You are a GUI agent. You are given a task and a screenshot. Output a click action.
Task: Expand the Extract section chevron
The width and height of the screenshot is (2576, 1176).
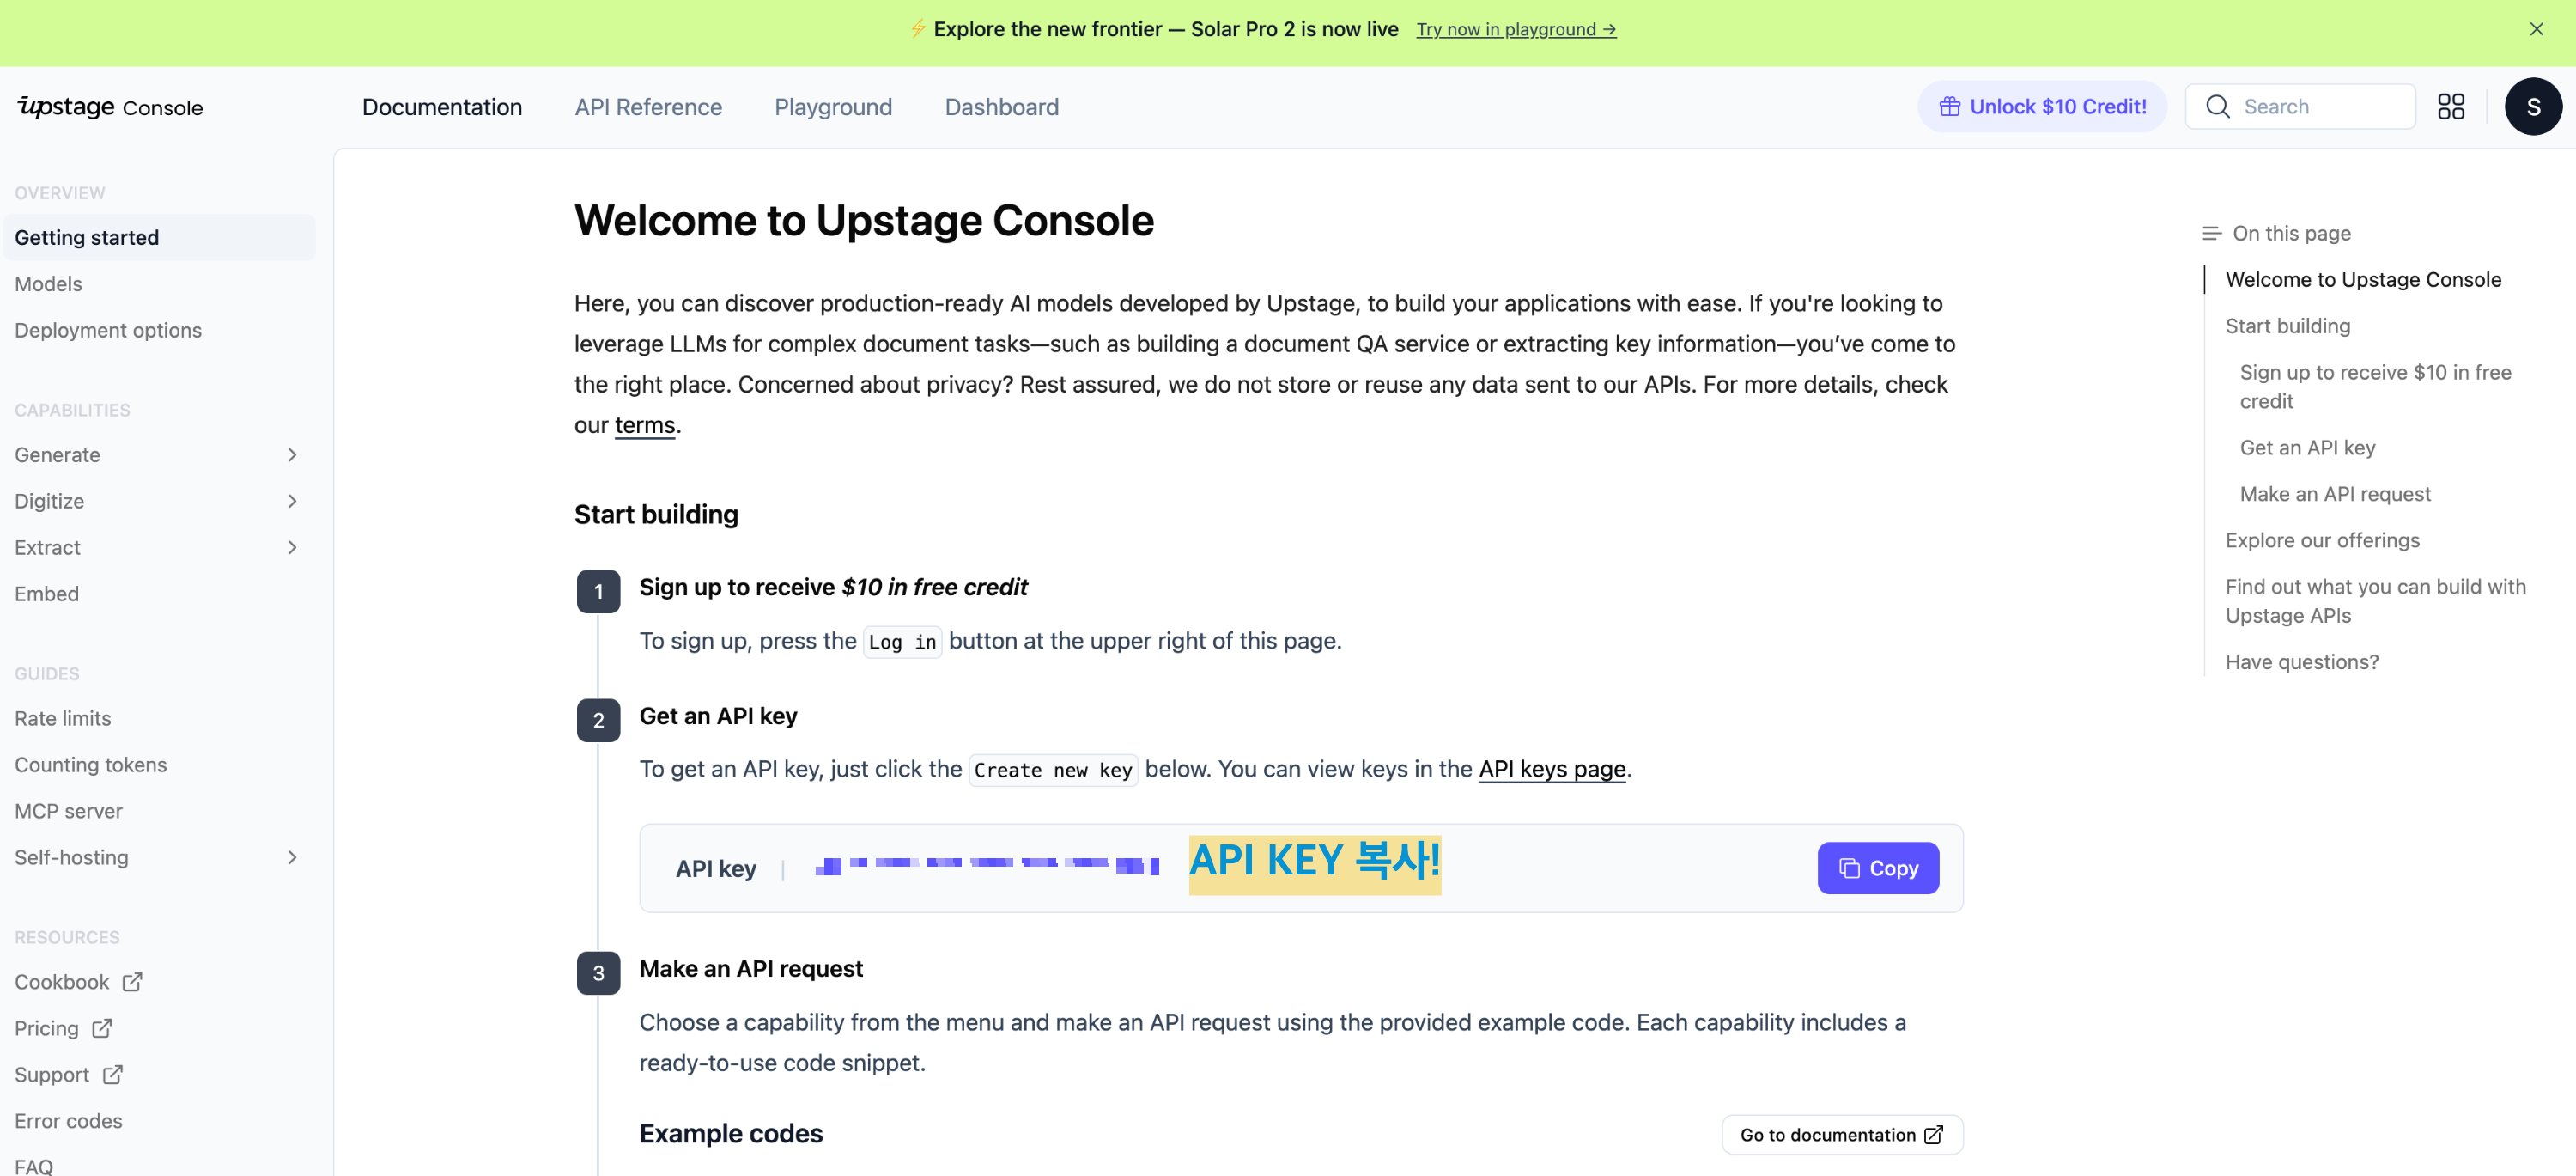(x=292, y=547)
